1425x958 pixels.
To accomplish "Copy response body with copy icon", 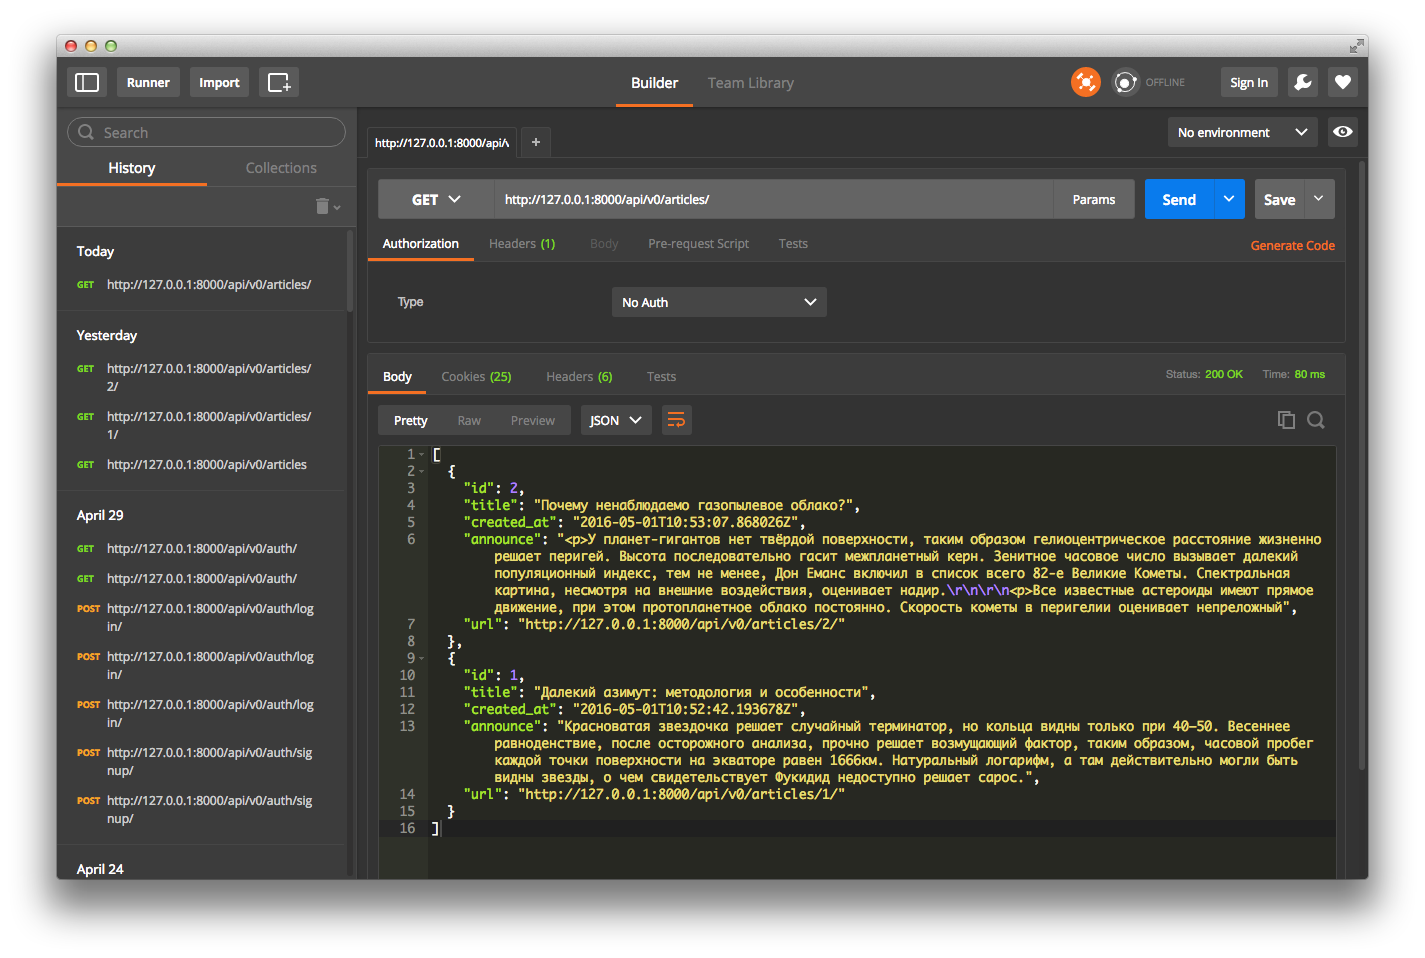I will (x=1286, y=420).
